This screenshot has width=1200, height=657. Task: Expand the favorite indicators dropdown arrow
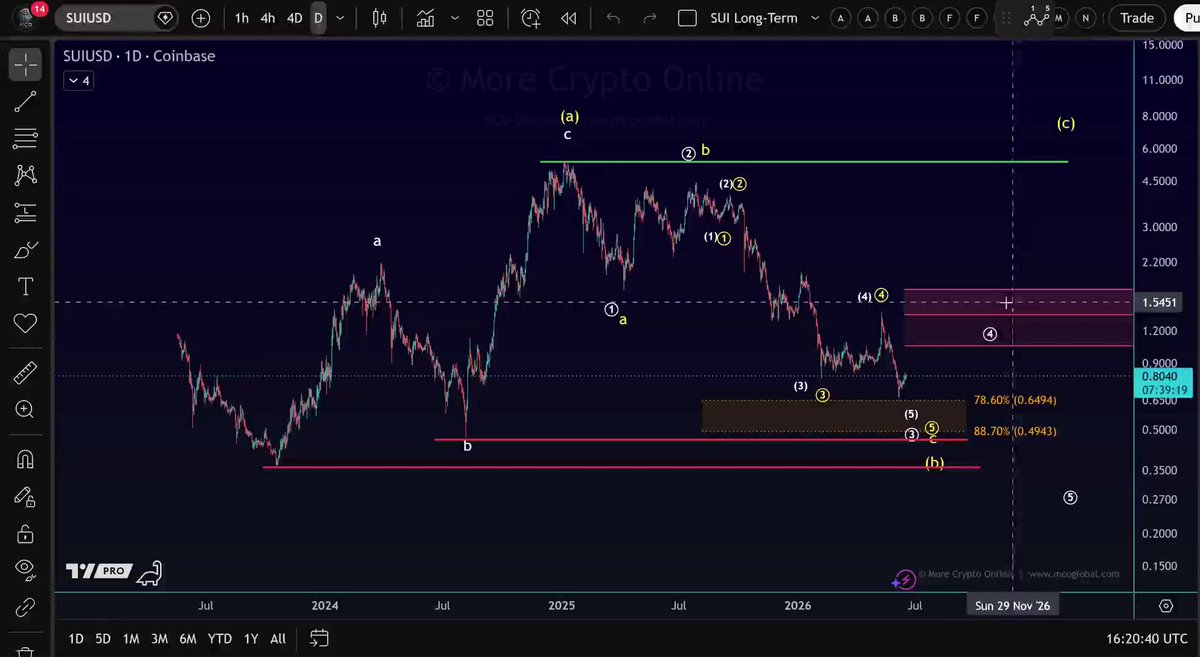[455, 18]
